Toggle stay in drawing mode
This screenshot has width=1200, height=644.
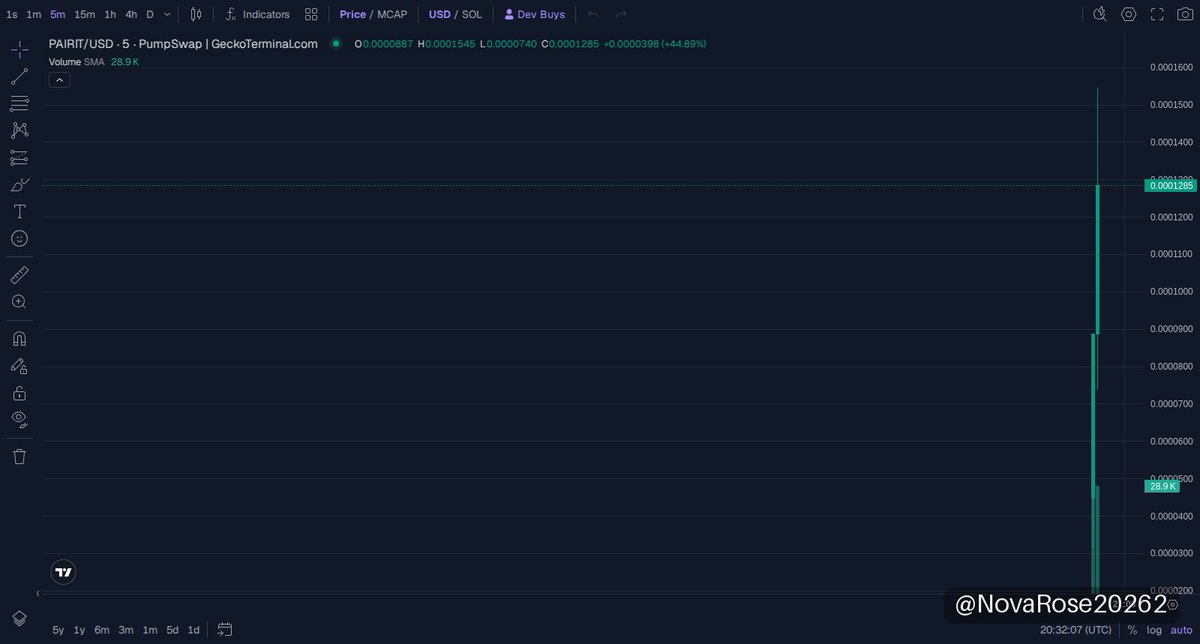19,366
